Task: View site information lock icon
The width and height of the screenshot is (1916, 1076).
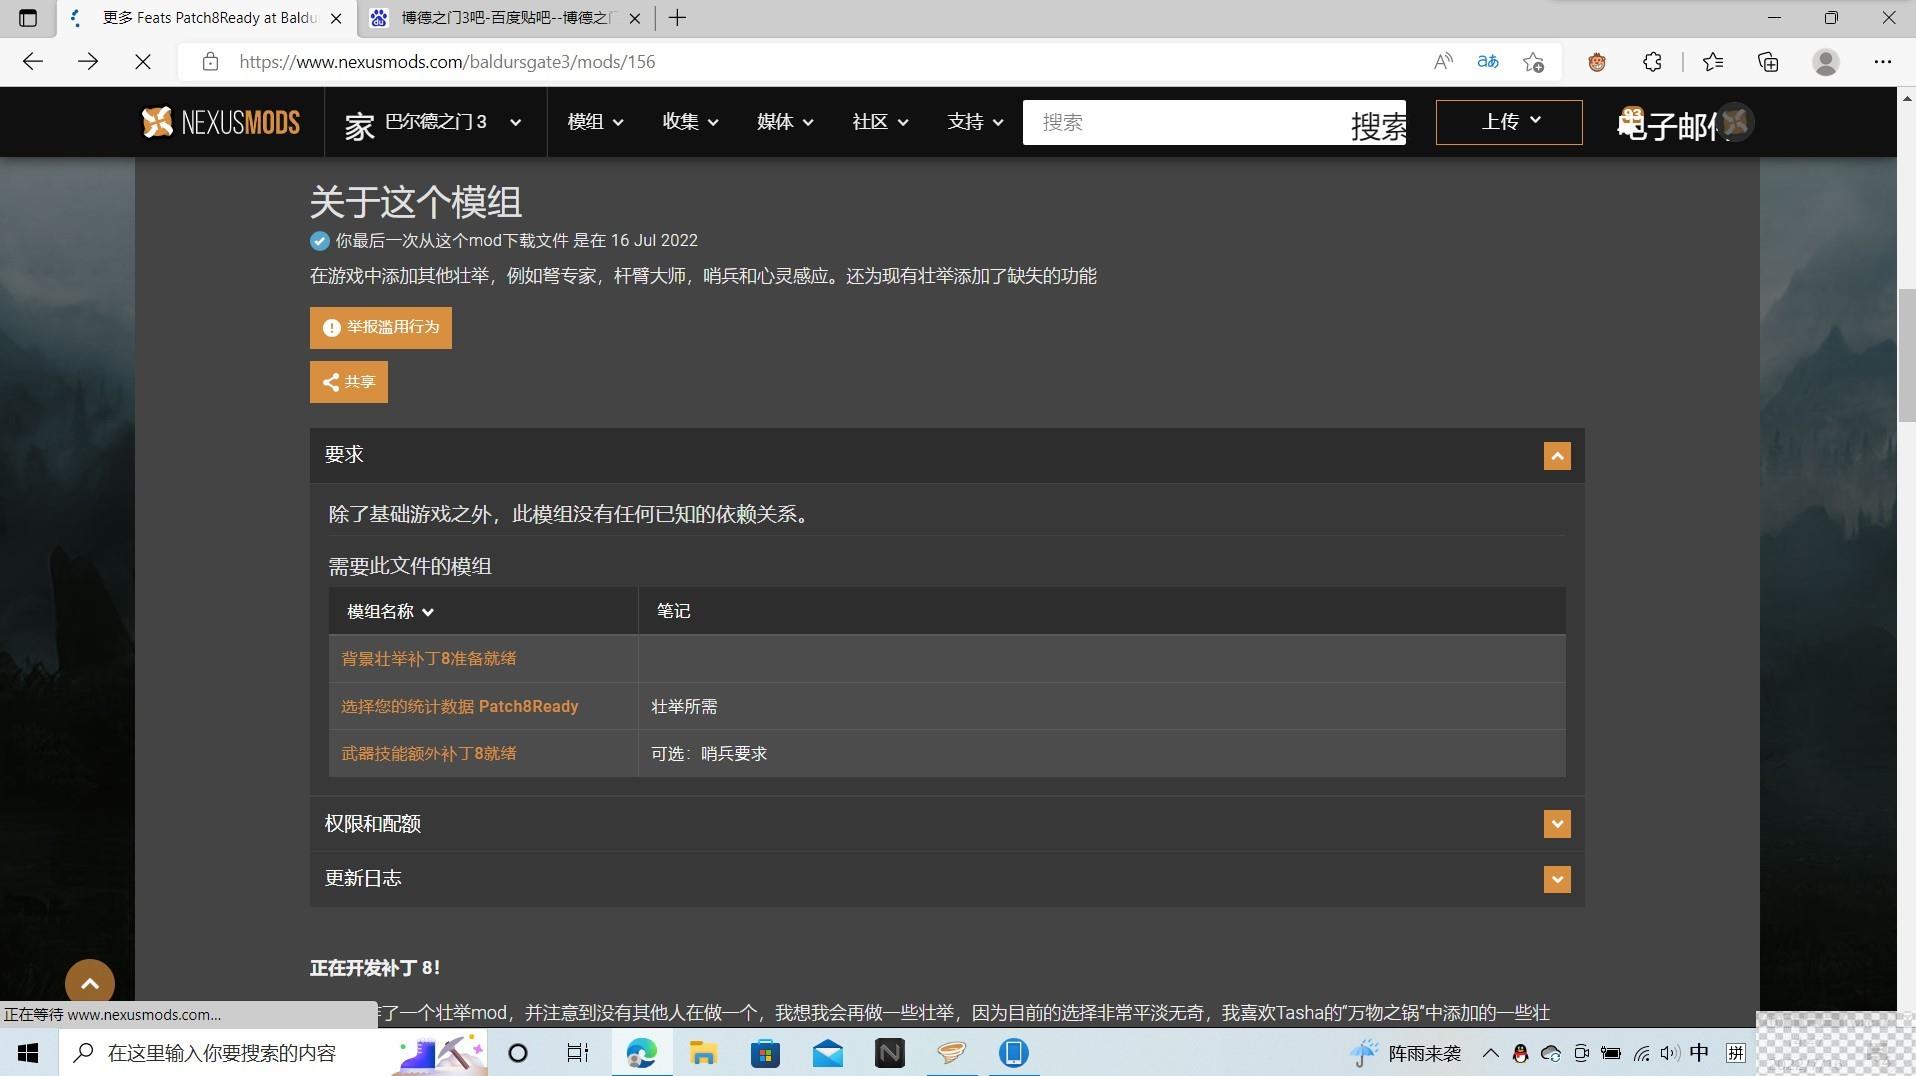Action: pyautogui.click(x=210, y=62)
